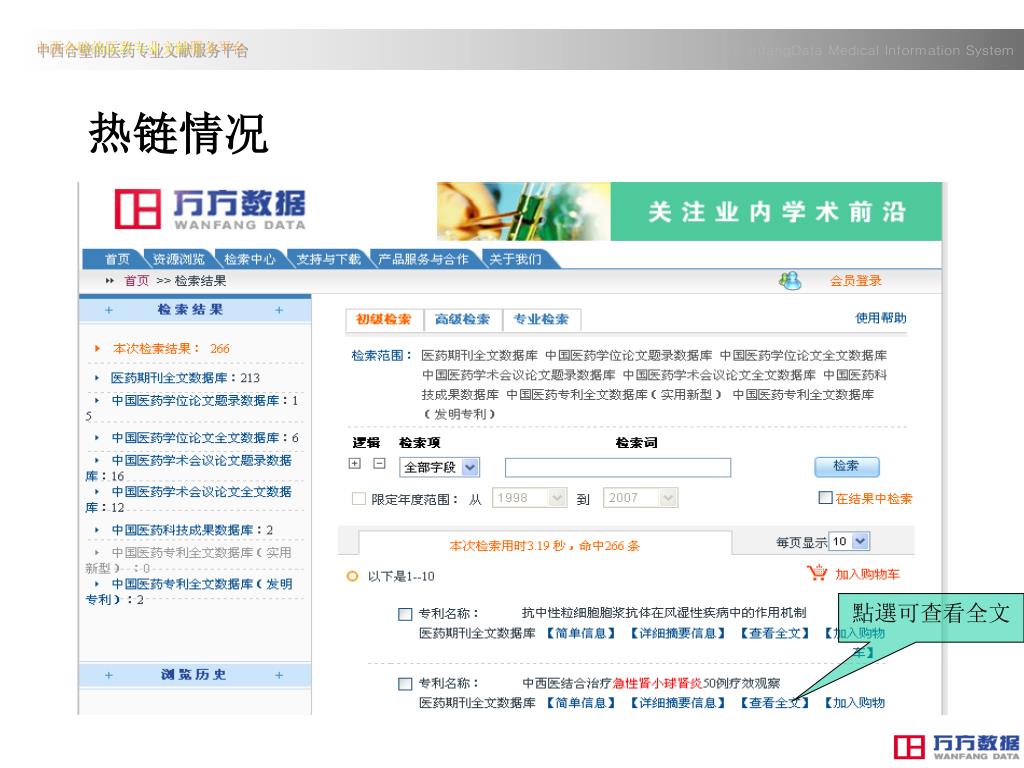Click into the 检索词 search text field
Viewport: 1024px width, 768px height.
[x=618, y=467]
